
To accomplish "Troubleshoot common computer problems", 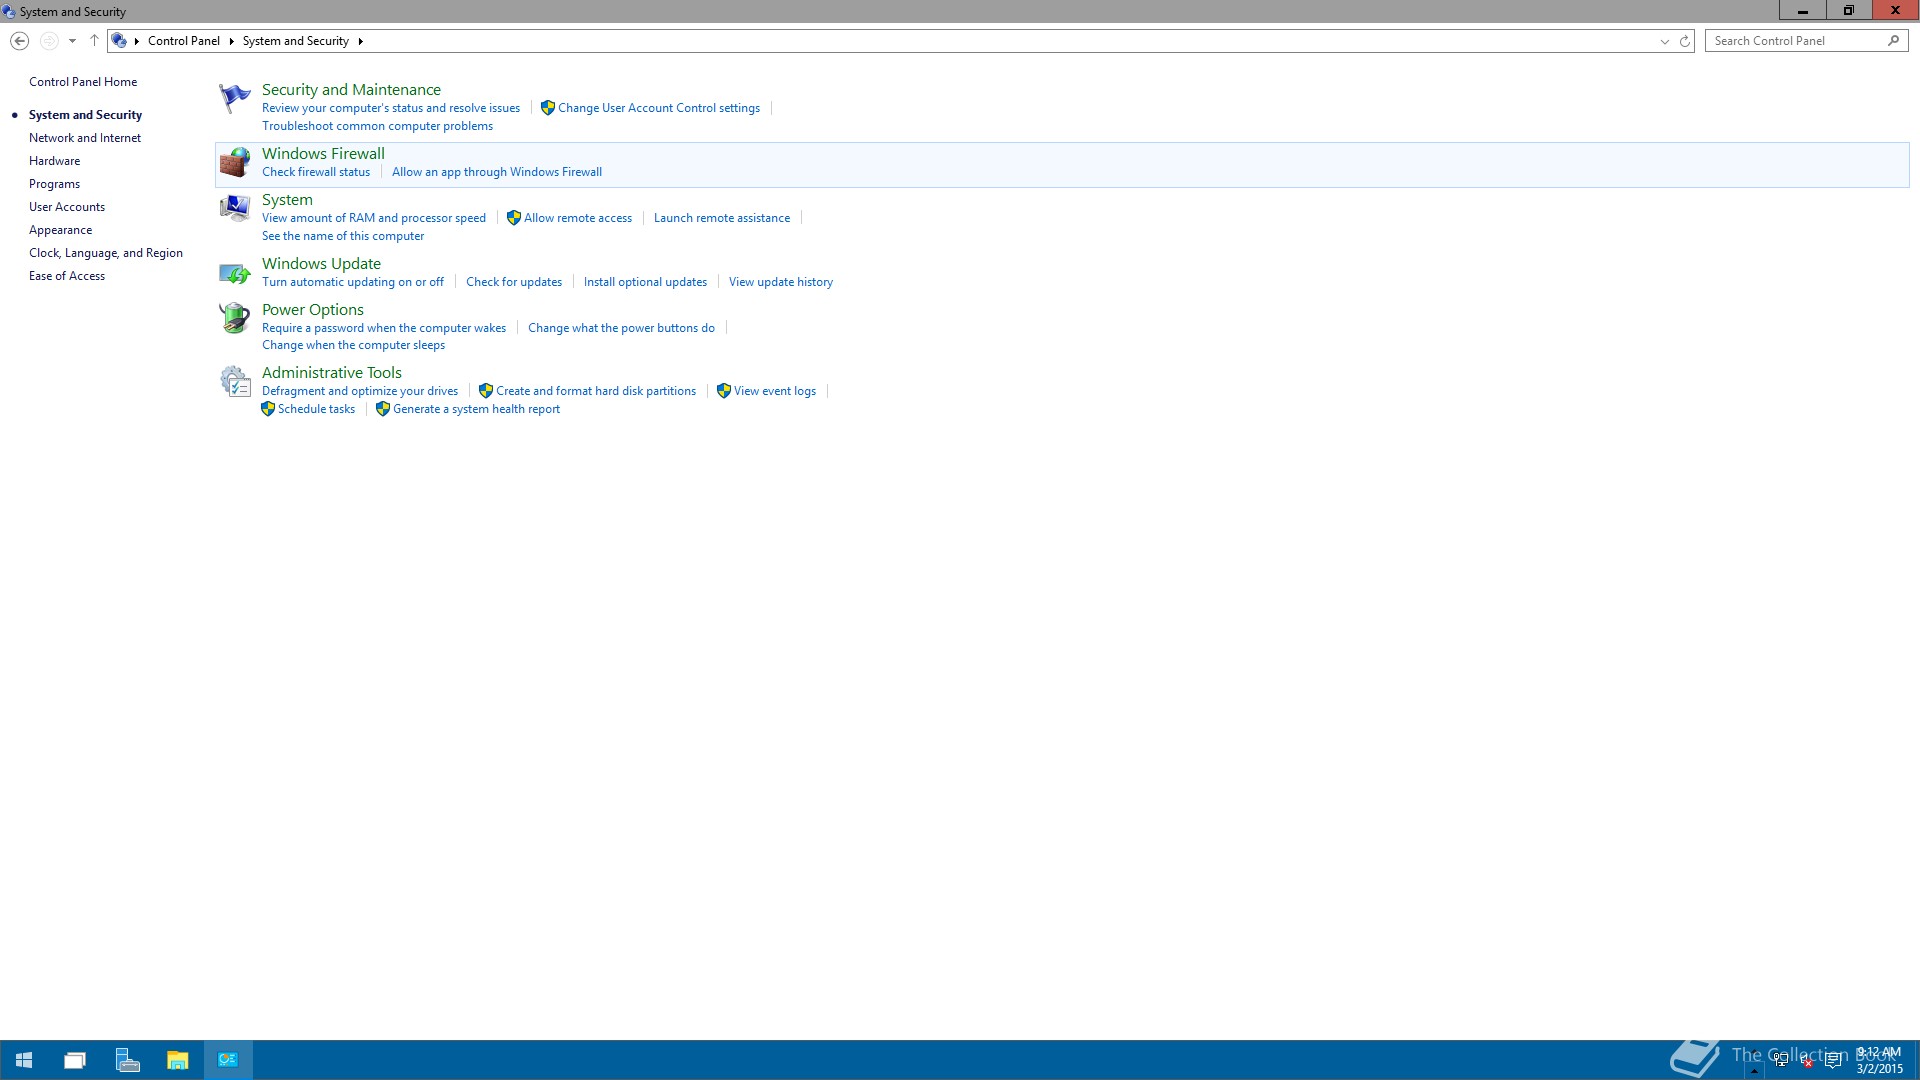I will (x=377, y=126).
